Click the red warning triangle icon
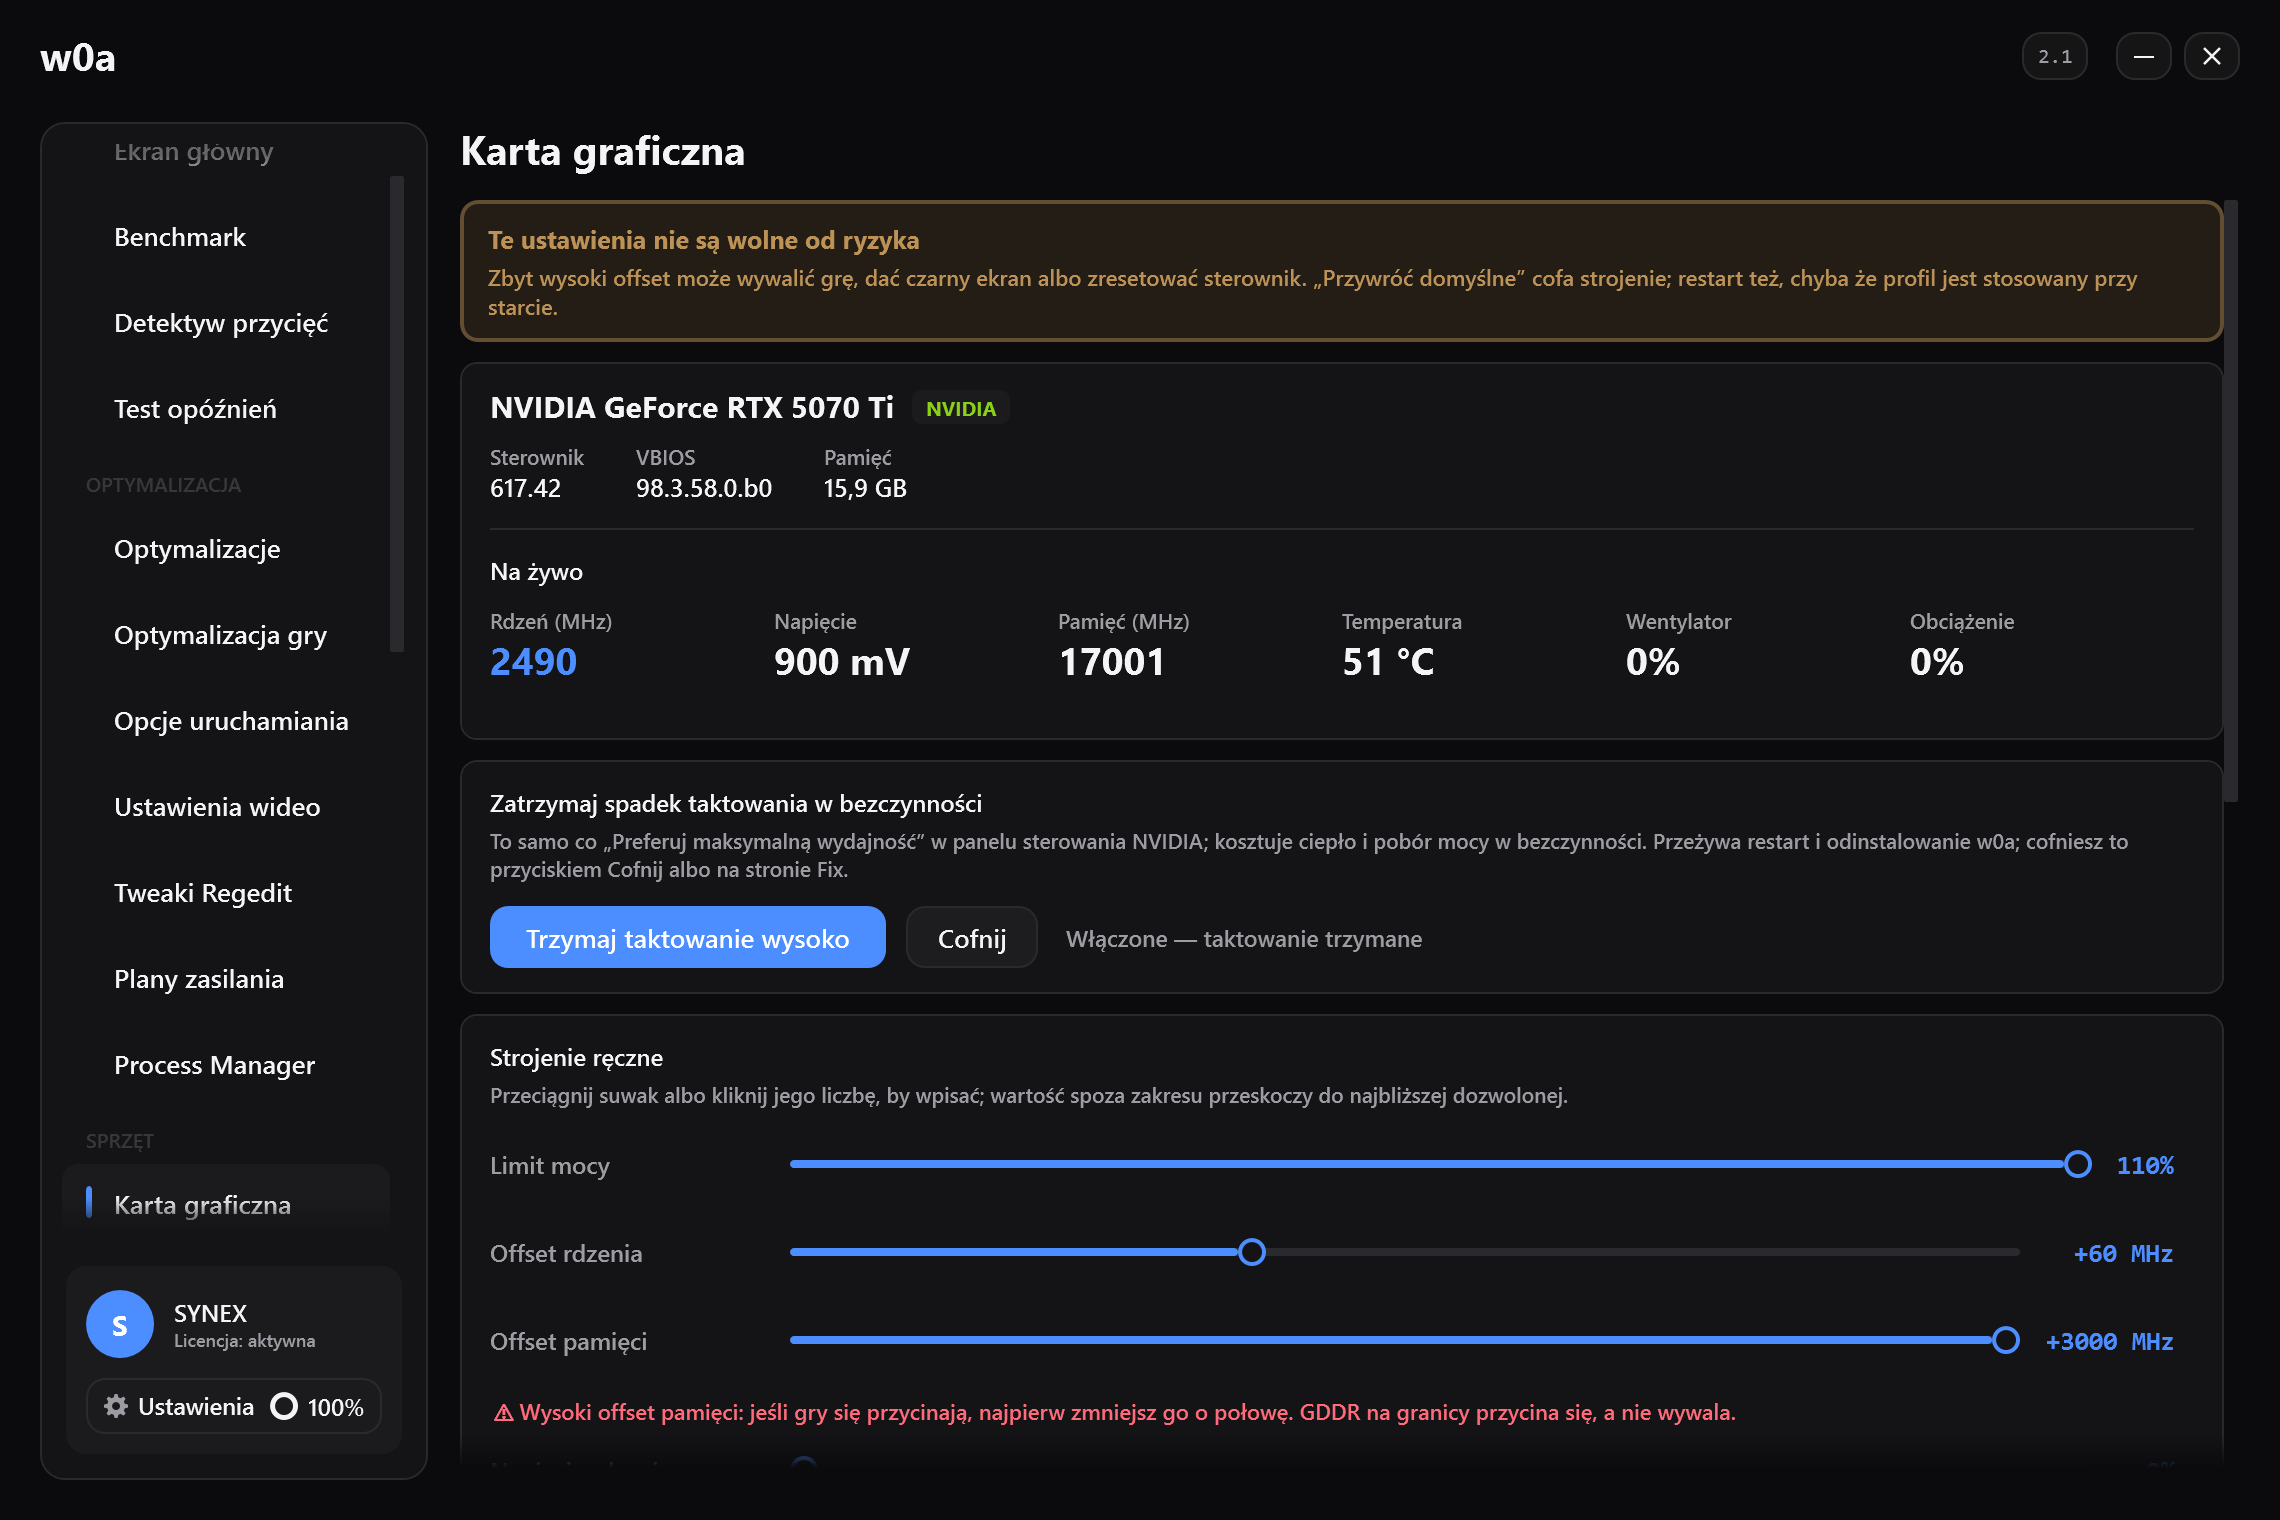This screenshot has width=2280, height=1520. point(503,1413)
